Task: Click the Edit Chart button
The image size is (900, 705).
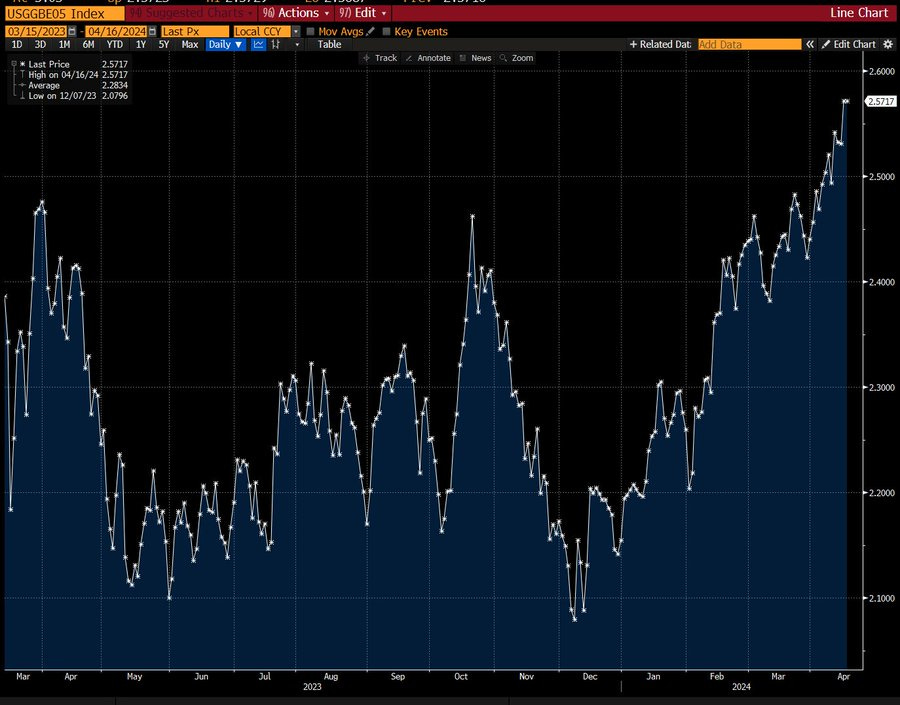Action: (x=849, y=44)
